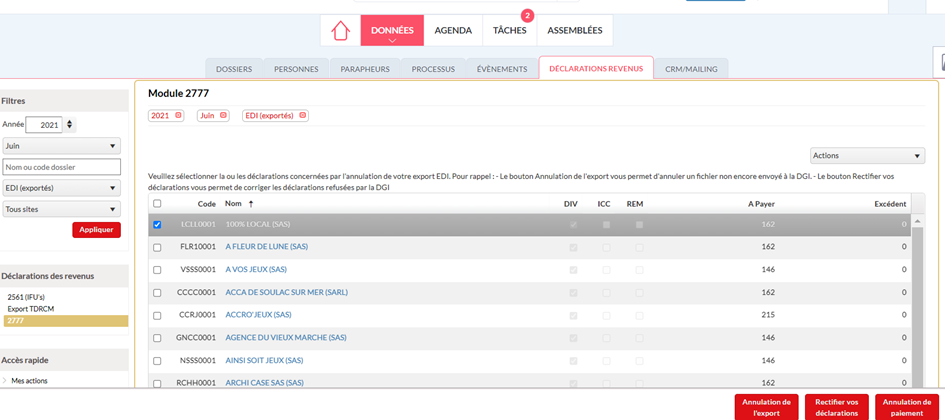Click the Appliquer button
This screenshot has width=945, height=420.
pos(96,230)
